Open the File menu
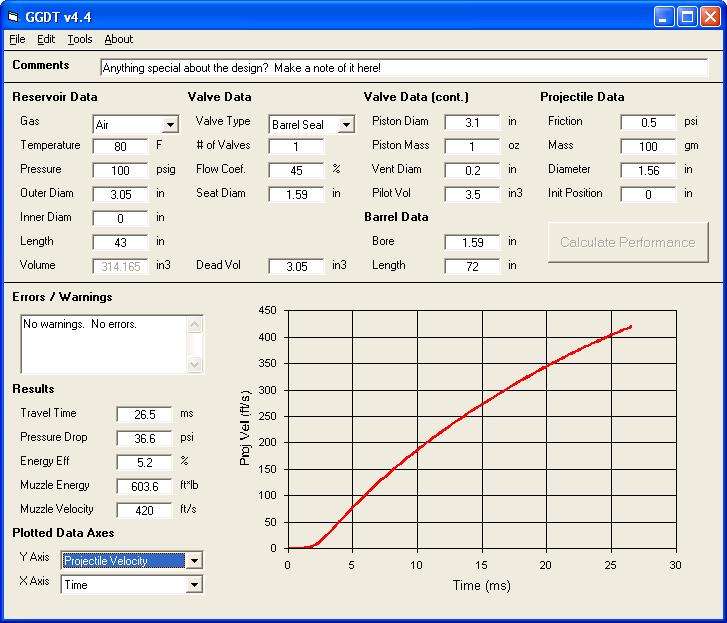 [17, 39]
